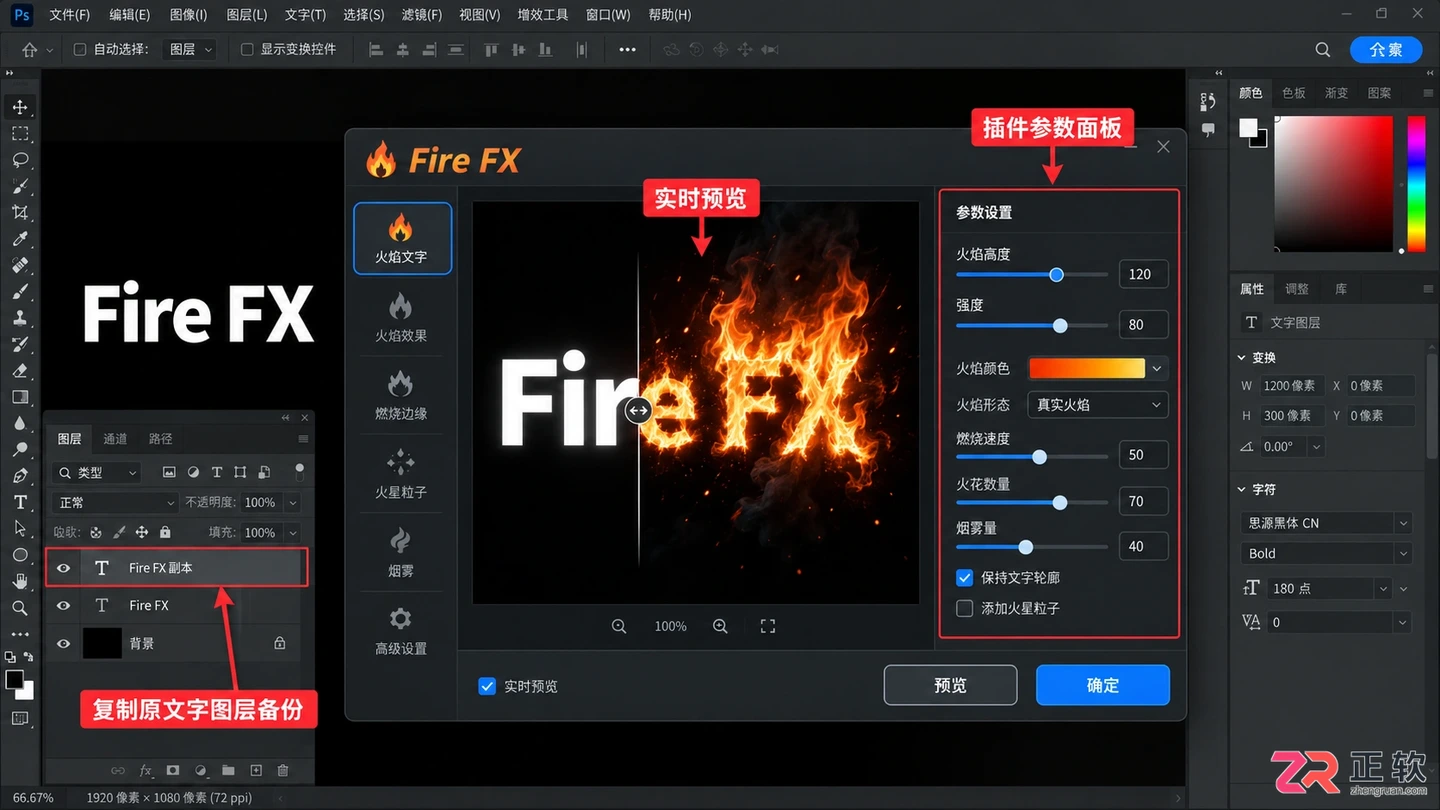This screenshot has height=810, width=1440.
Task: Toggle the 自动选择 checkbox
Action: coord(80,49)
